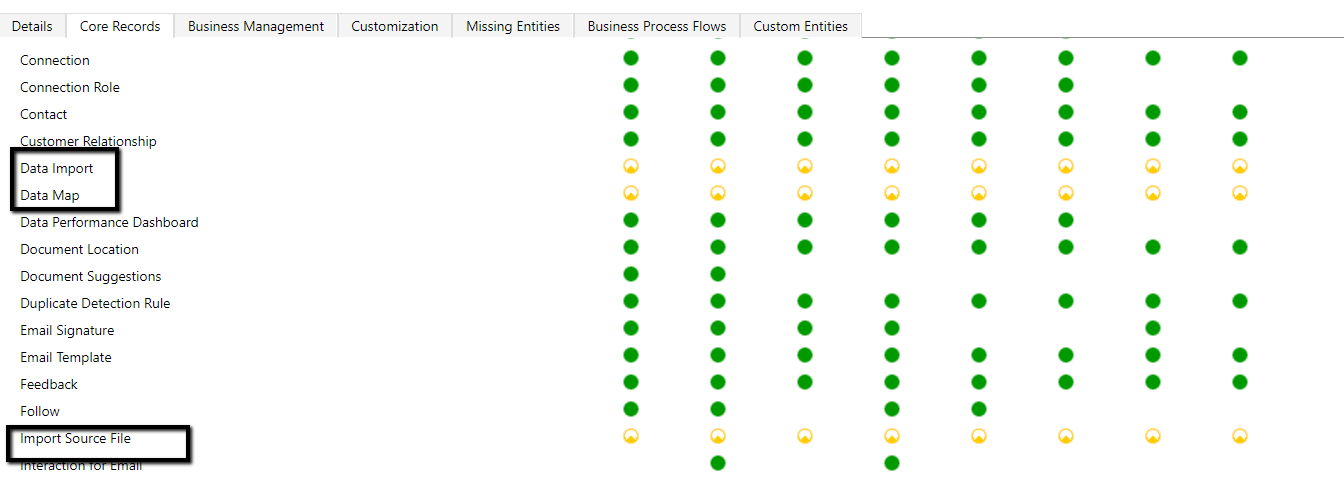Image resolution: width=1344 pixels, height=477 pixels.
Task: Click the Customer Relationship entity label
Action: point(88,141)
